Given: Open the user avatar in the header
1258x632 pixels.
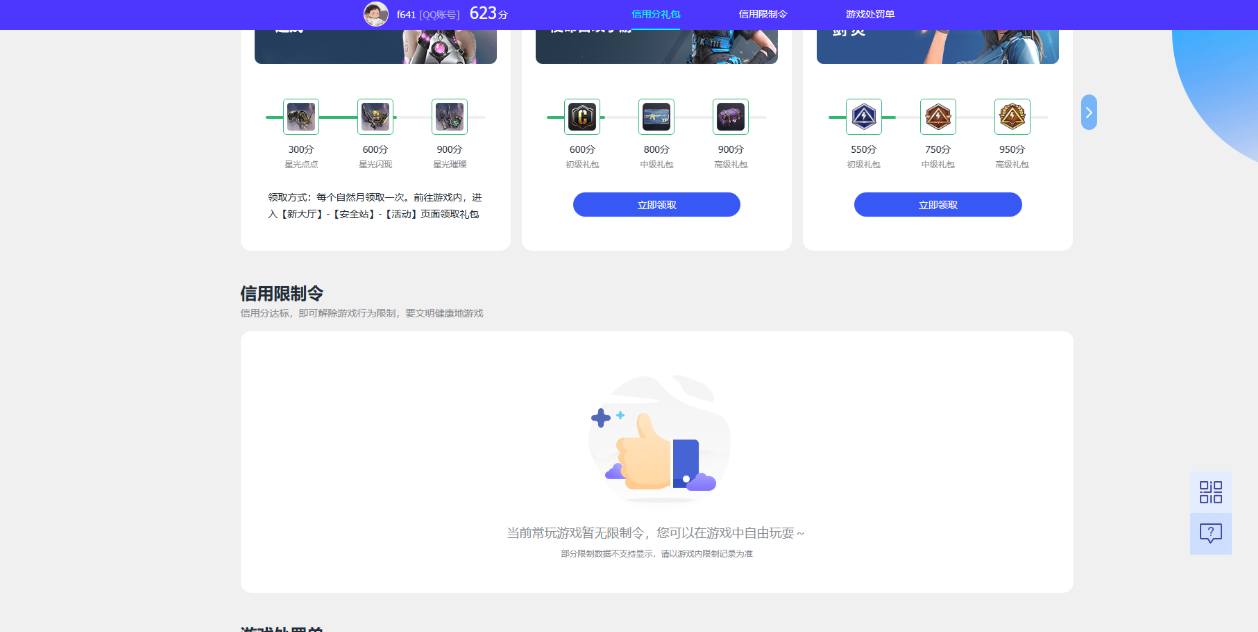Looking at the screenshot, I should [x=376, y=14].
